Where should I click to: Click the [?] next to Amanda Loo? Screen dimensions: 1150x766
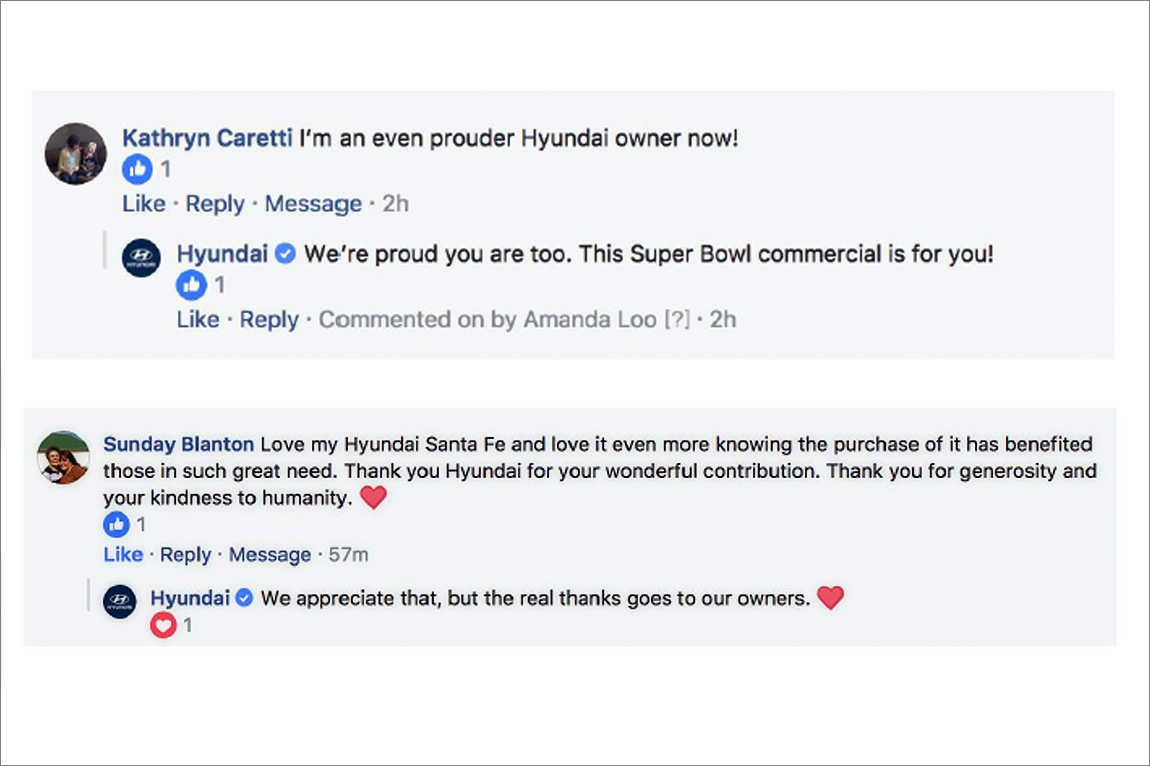pyautogui.click(x=677, y=320)
